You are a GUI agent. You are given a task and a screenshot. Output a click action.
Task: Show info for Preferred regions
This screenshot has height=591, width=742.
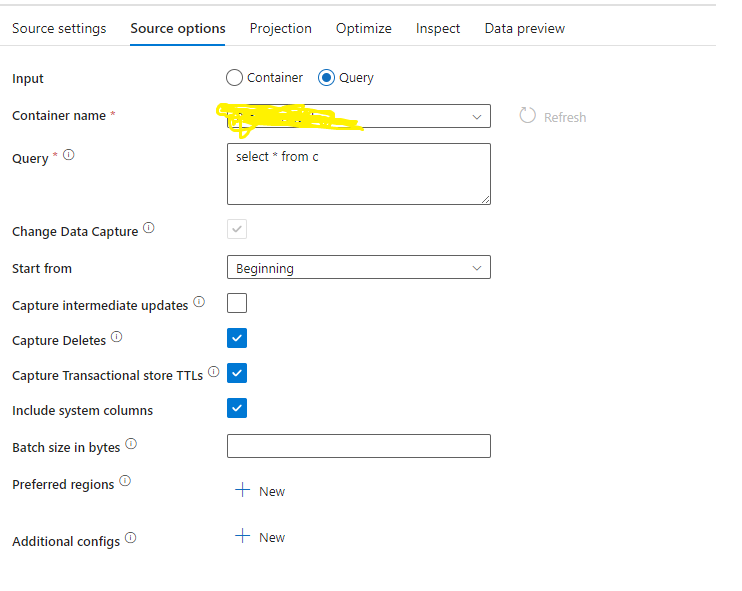click(125, 481)
